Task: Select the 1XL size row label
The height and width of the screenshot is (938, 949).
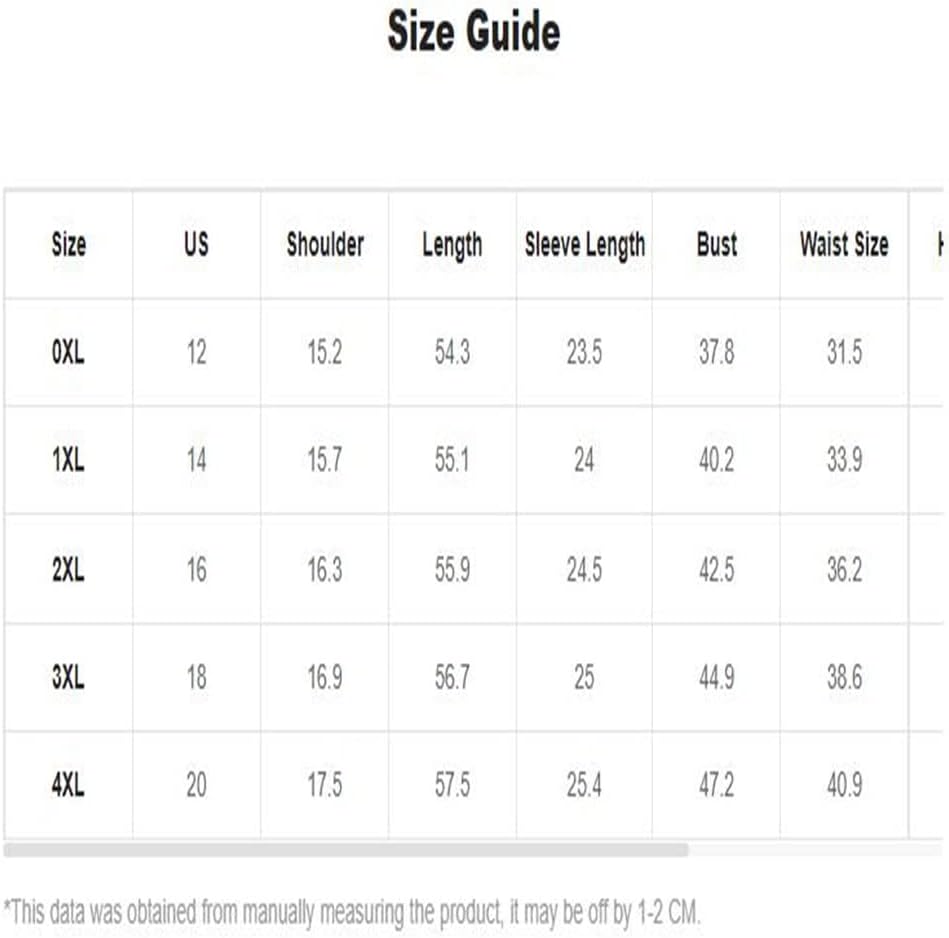Action: [68, 460]
